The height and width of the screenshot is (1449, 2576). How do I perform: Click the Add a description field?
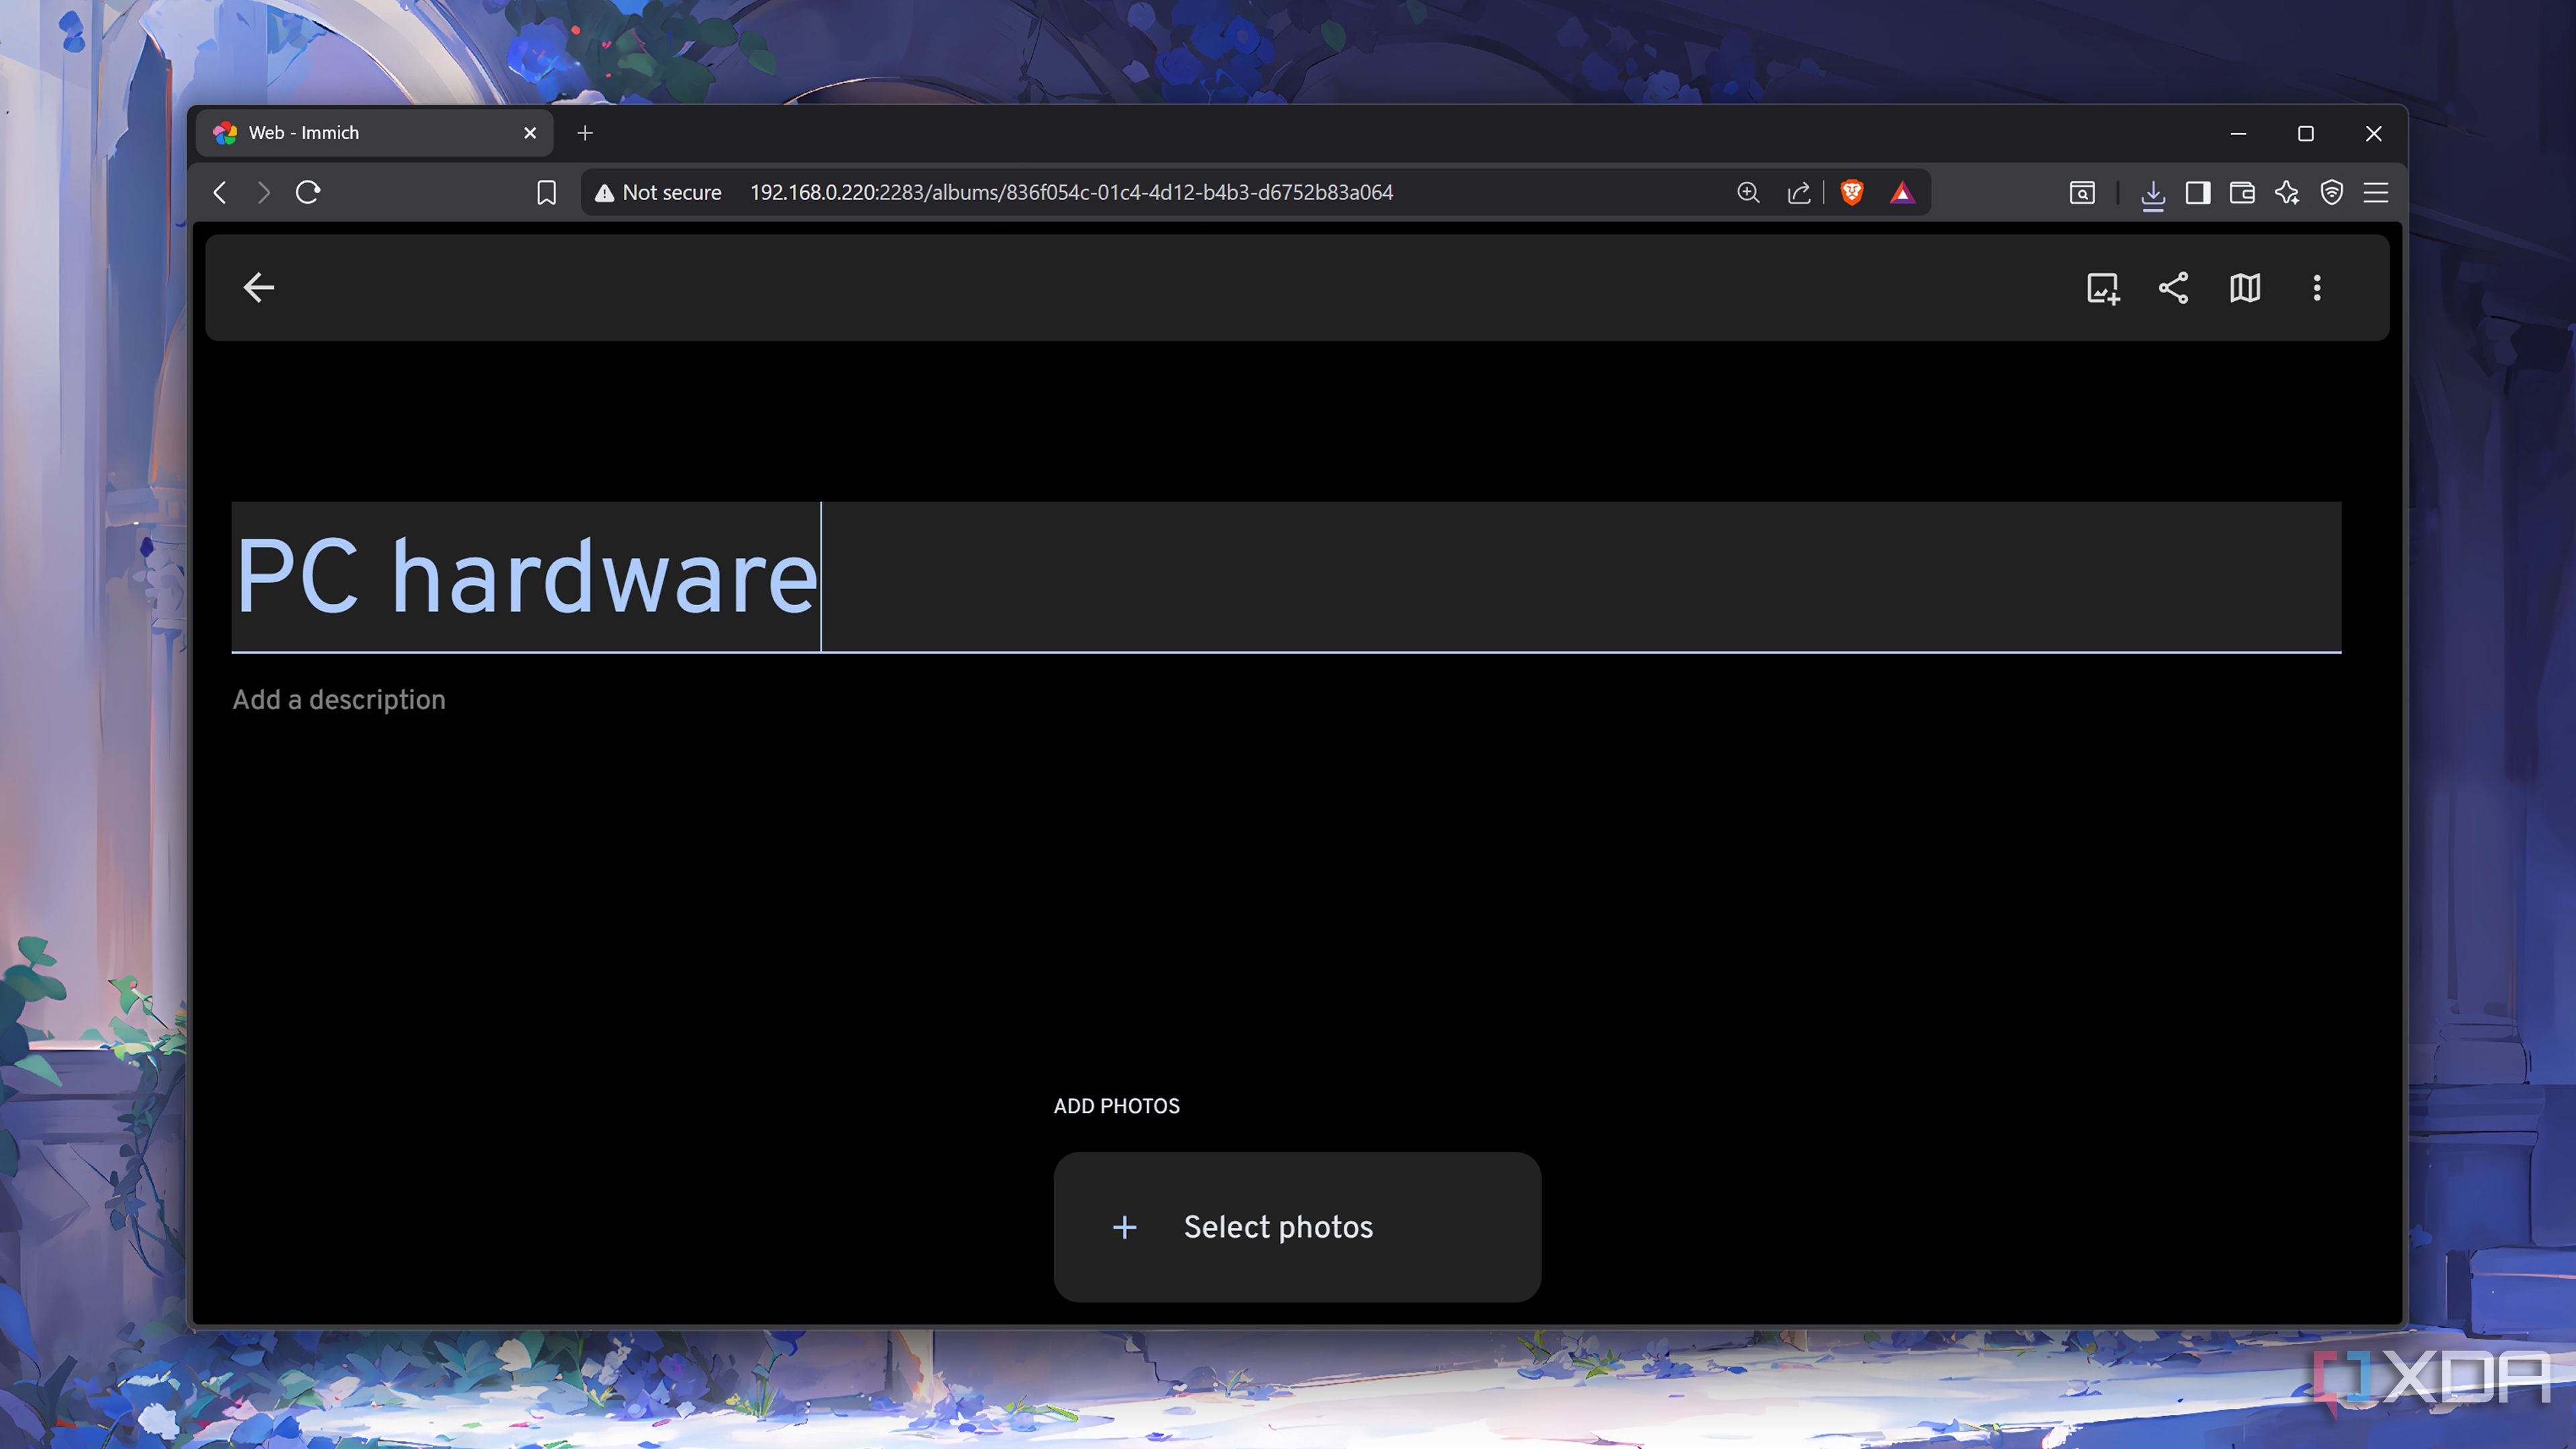click(339, 700)
